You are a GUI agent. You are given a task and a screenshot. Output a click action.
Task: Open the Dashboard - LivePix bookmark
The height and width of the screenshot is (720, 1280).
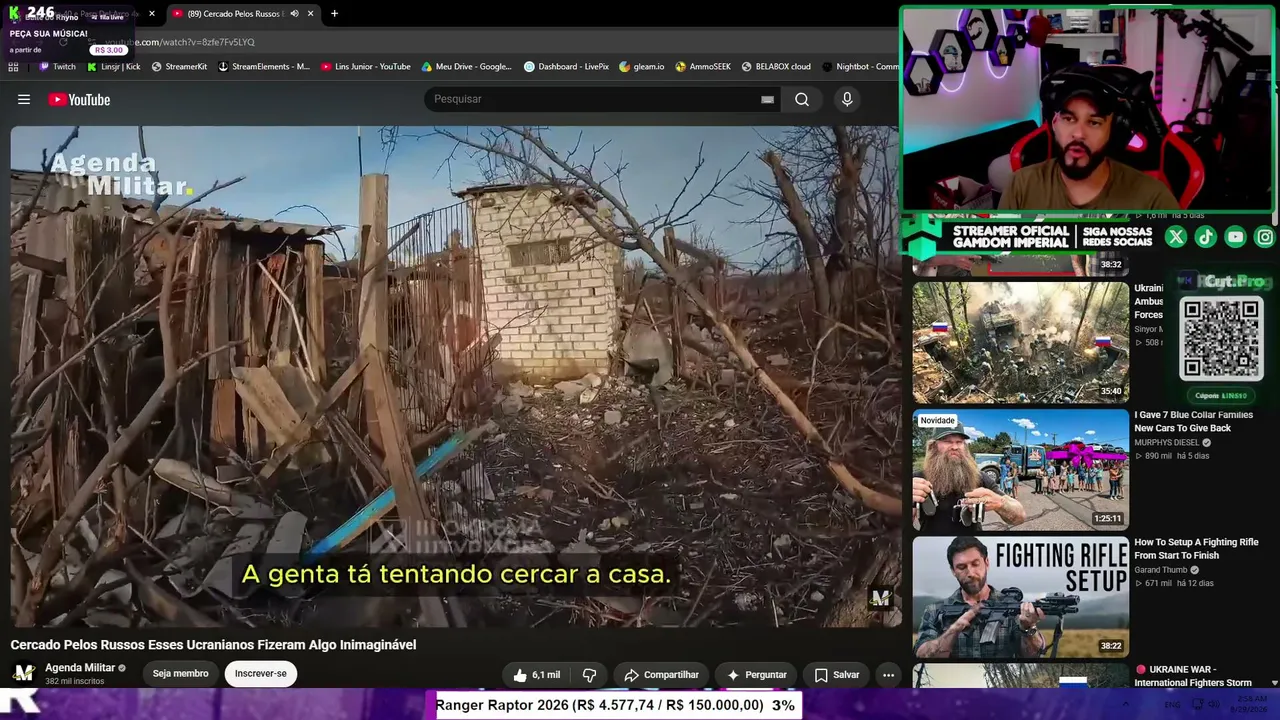tap(566, 67)
